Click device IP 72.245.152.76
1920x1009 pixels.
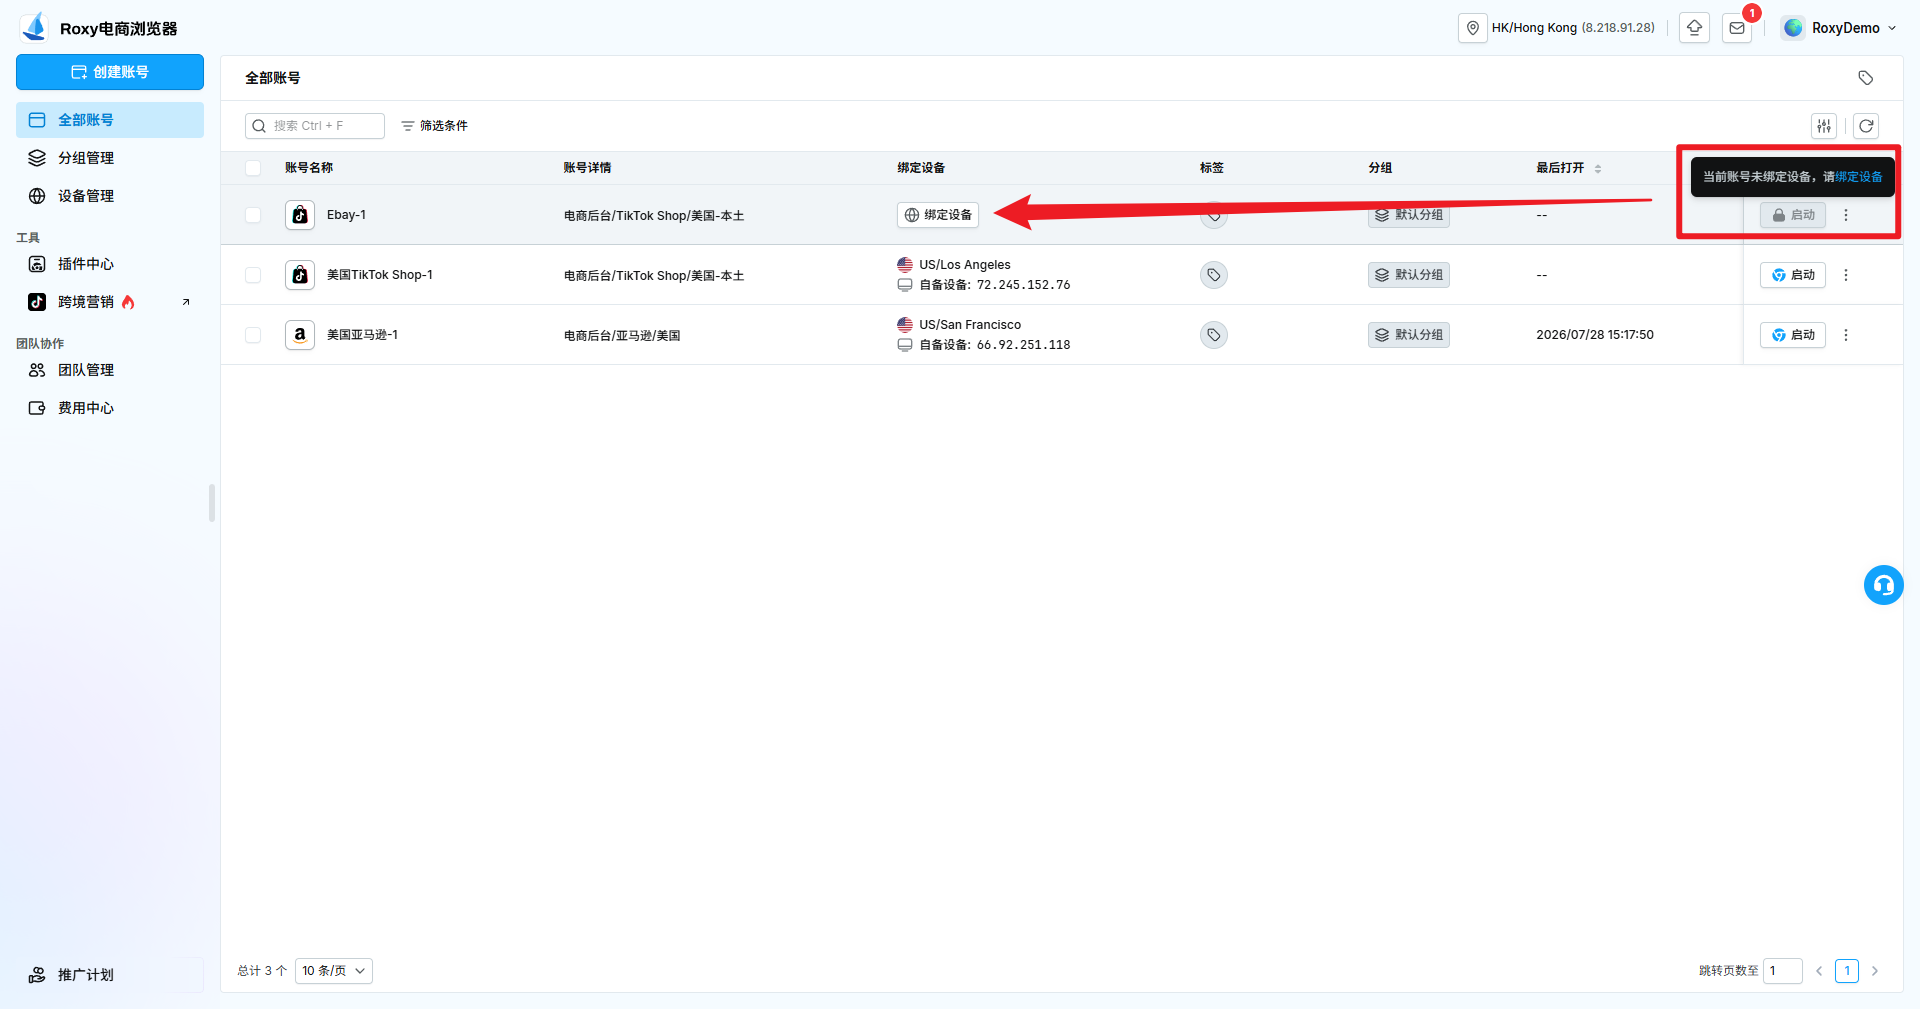1023,285
